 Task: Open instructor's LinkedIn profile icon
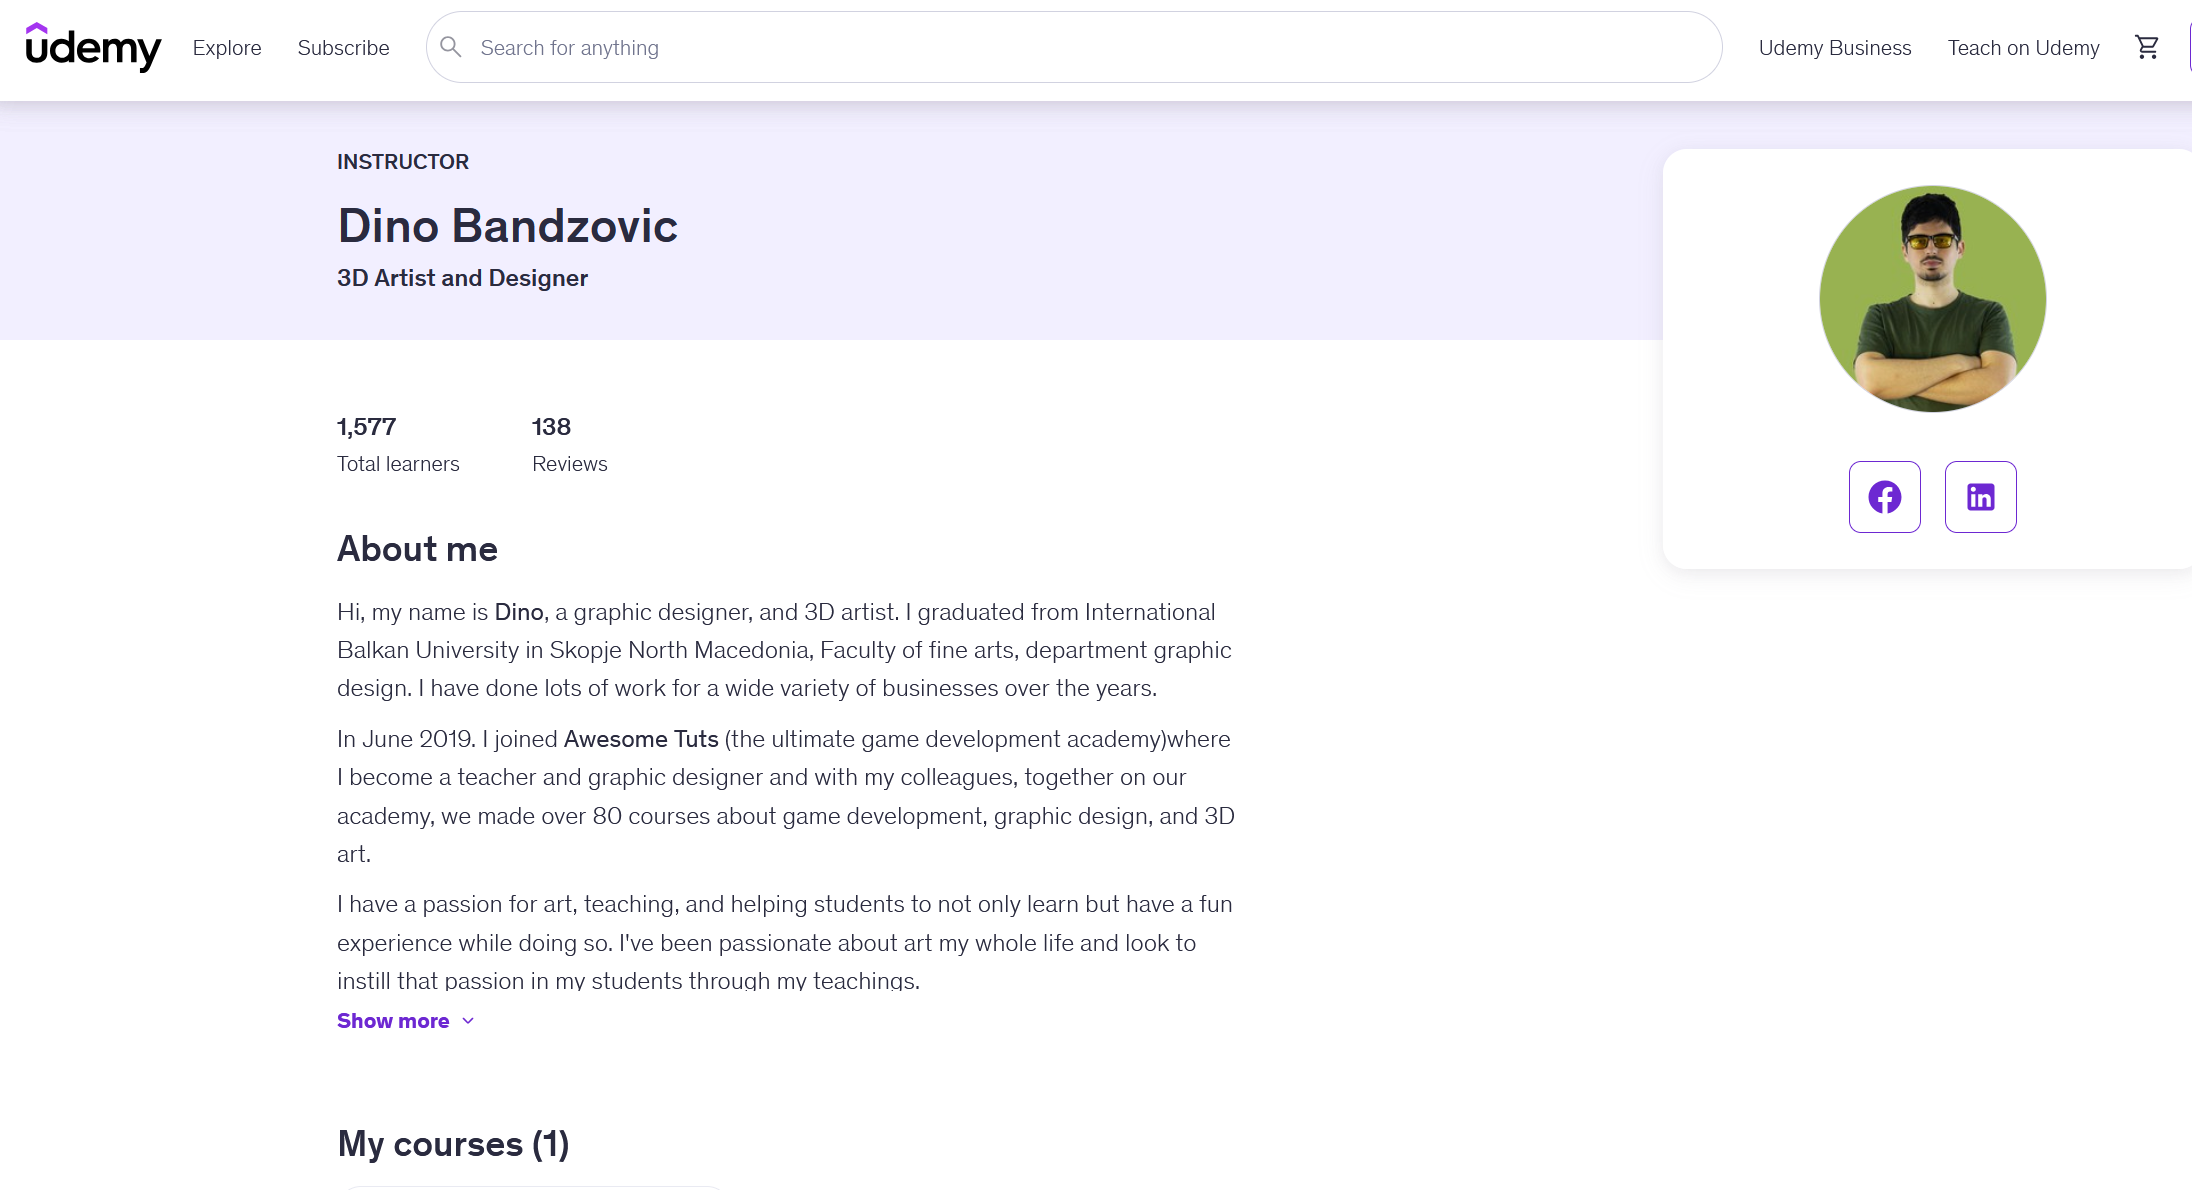(1980, 497)
